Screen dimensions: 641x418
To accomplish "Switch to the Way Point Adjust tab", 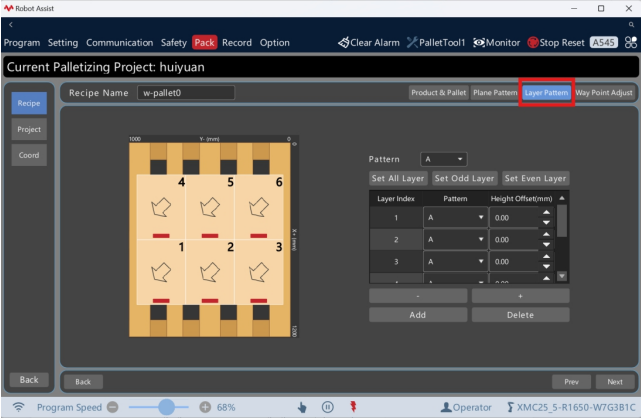I will coord(604,93).
